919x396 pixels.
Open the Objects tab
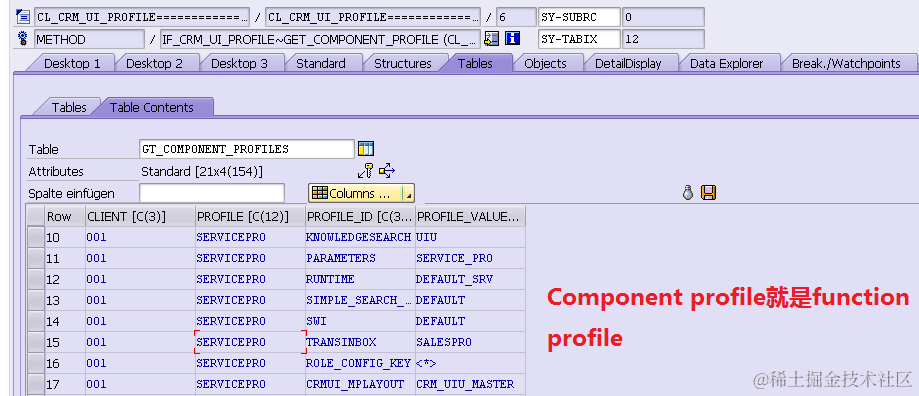point(545,63)
